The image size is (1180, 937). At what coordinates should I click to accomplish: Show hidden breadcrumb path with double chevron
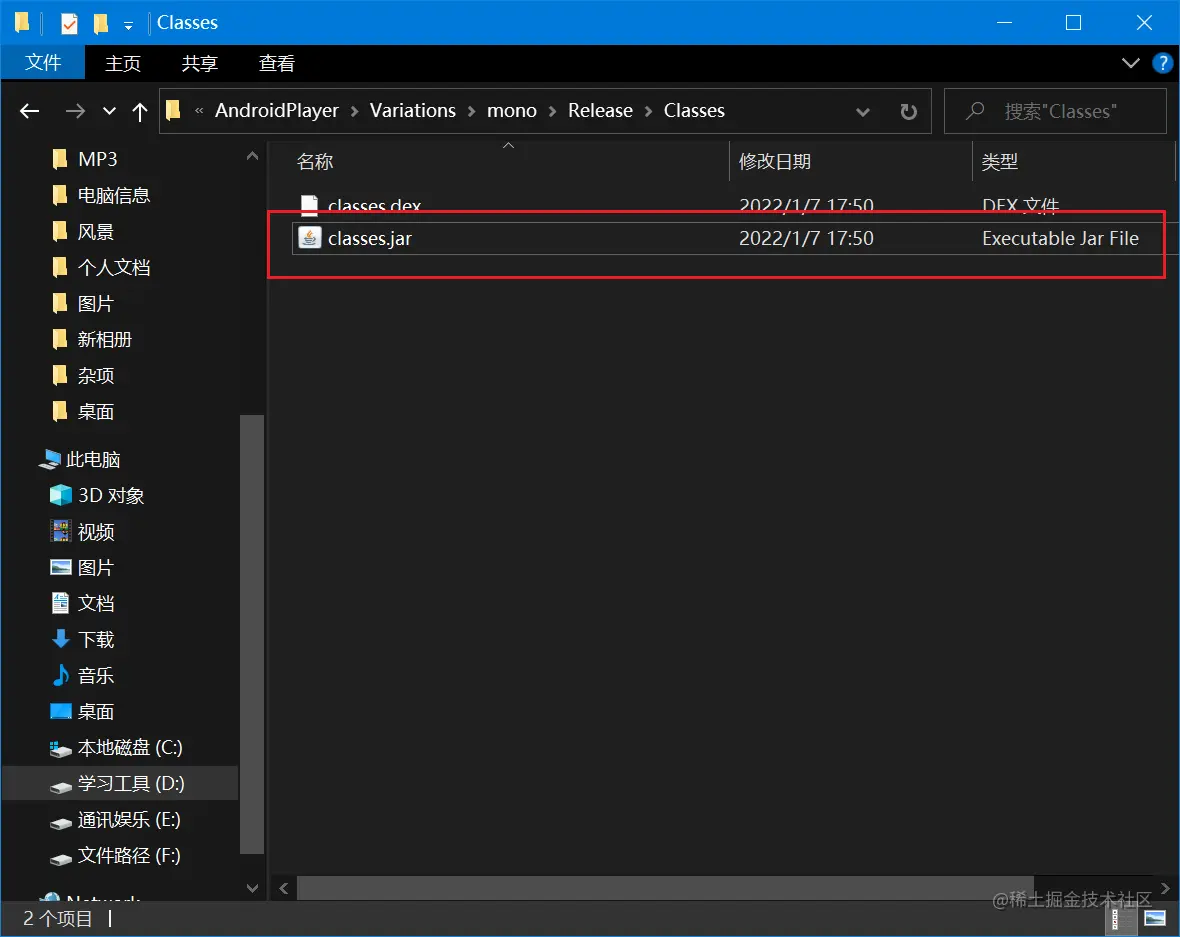pyautogui.click(x=199, y=111)
